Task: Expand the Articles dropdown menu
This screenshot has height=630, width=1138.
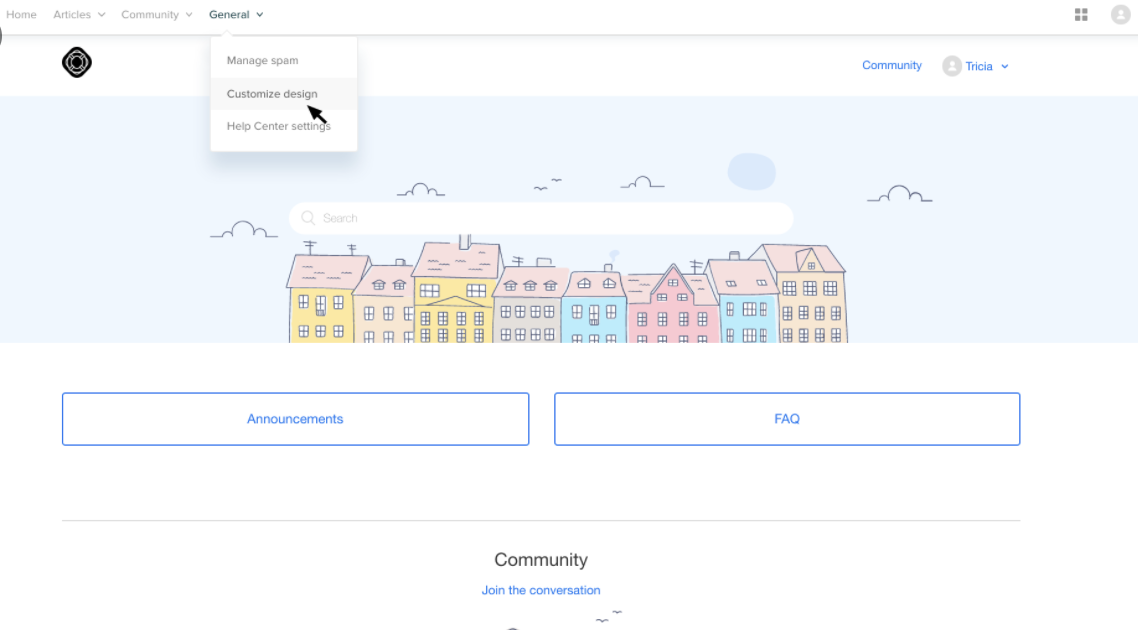Action: (x=79, y=15)
